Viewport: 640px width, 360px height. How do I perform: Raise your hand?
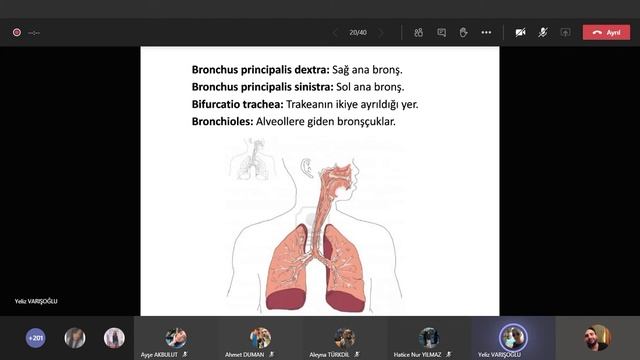pos(463,32)
